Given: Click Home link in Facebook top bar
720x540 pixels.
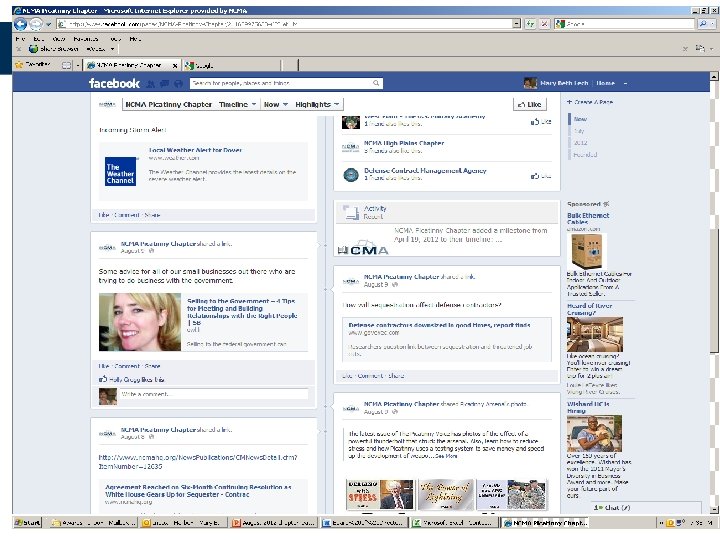Looking at the screenshot, I should pyautogui.click(x=605, y=83).
